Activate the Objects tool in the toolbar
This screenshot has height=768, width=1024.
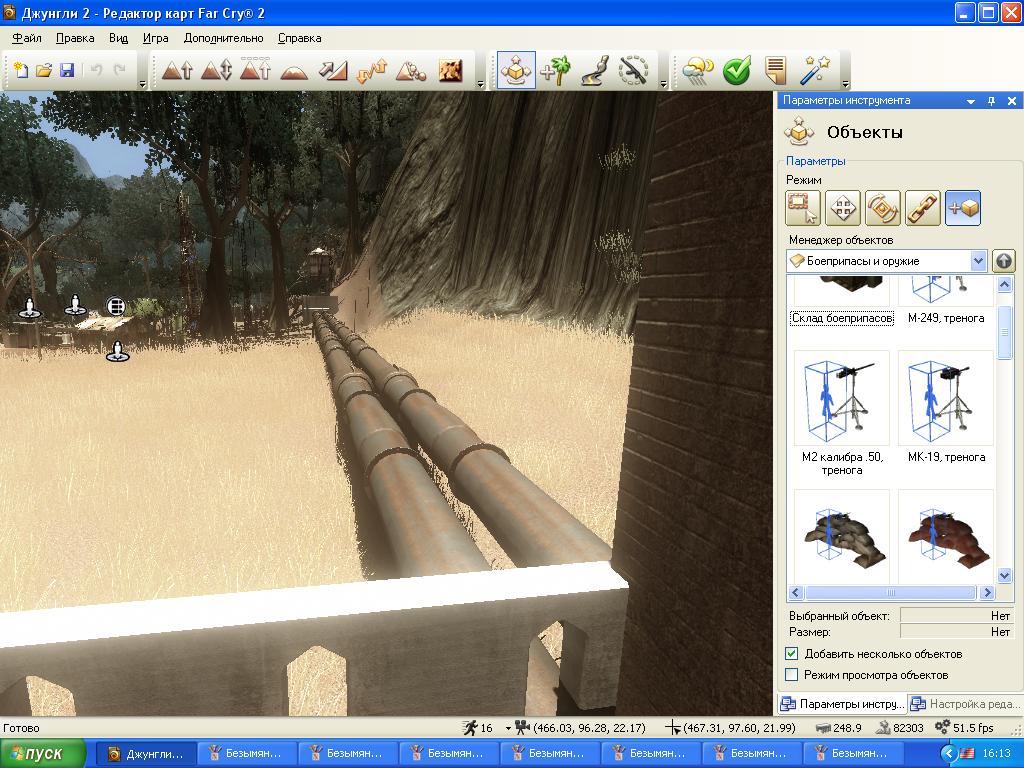click(516, 70)
